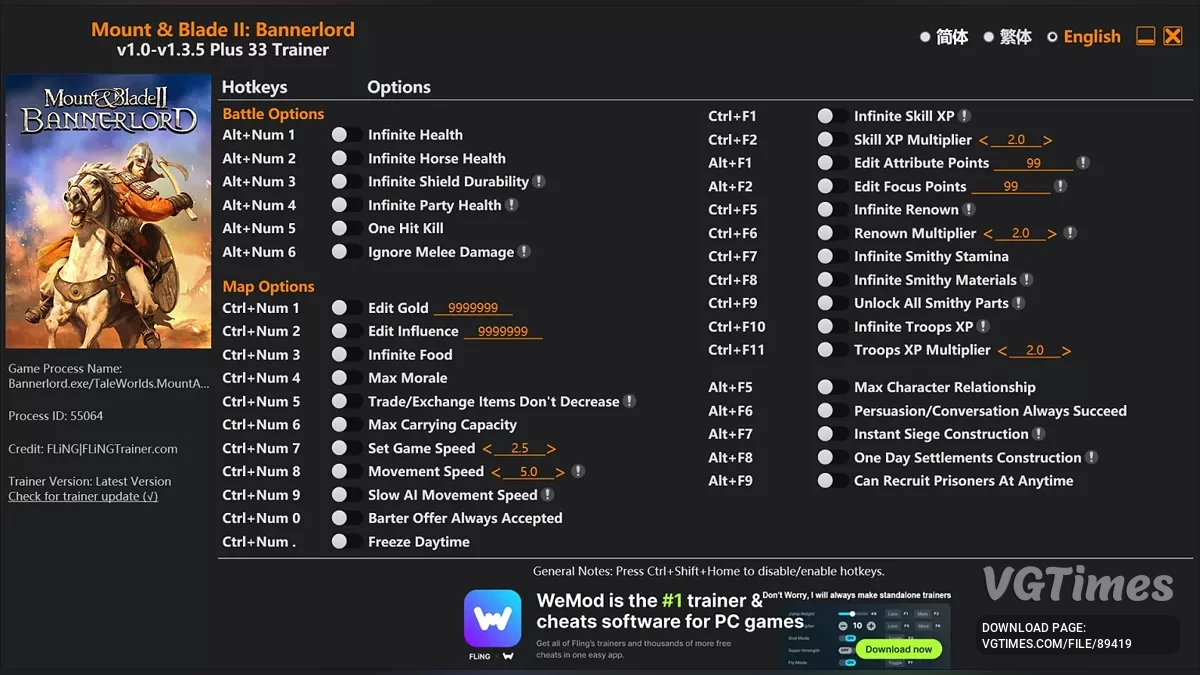Click the Download now button
This screenshot has width=1200, height=675.
pos(898,649)
